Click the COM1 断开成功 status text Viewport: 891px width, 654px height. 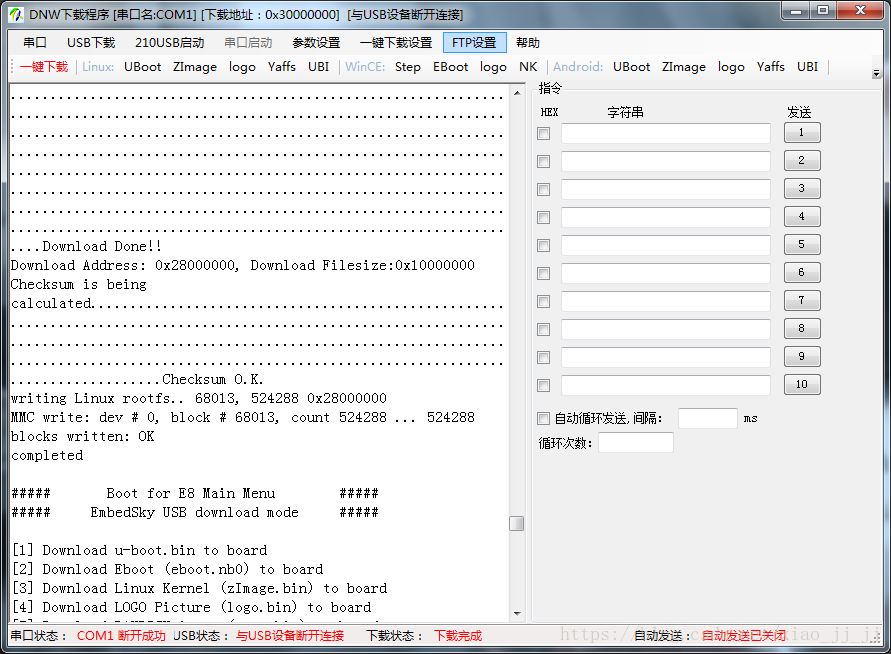[121, 636]
